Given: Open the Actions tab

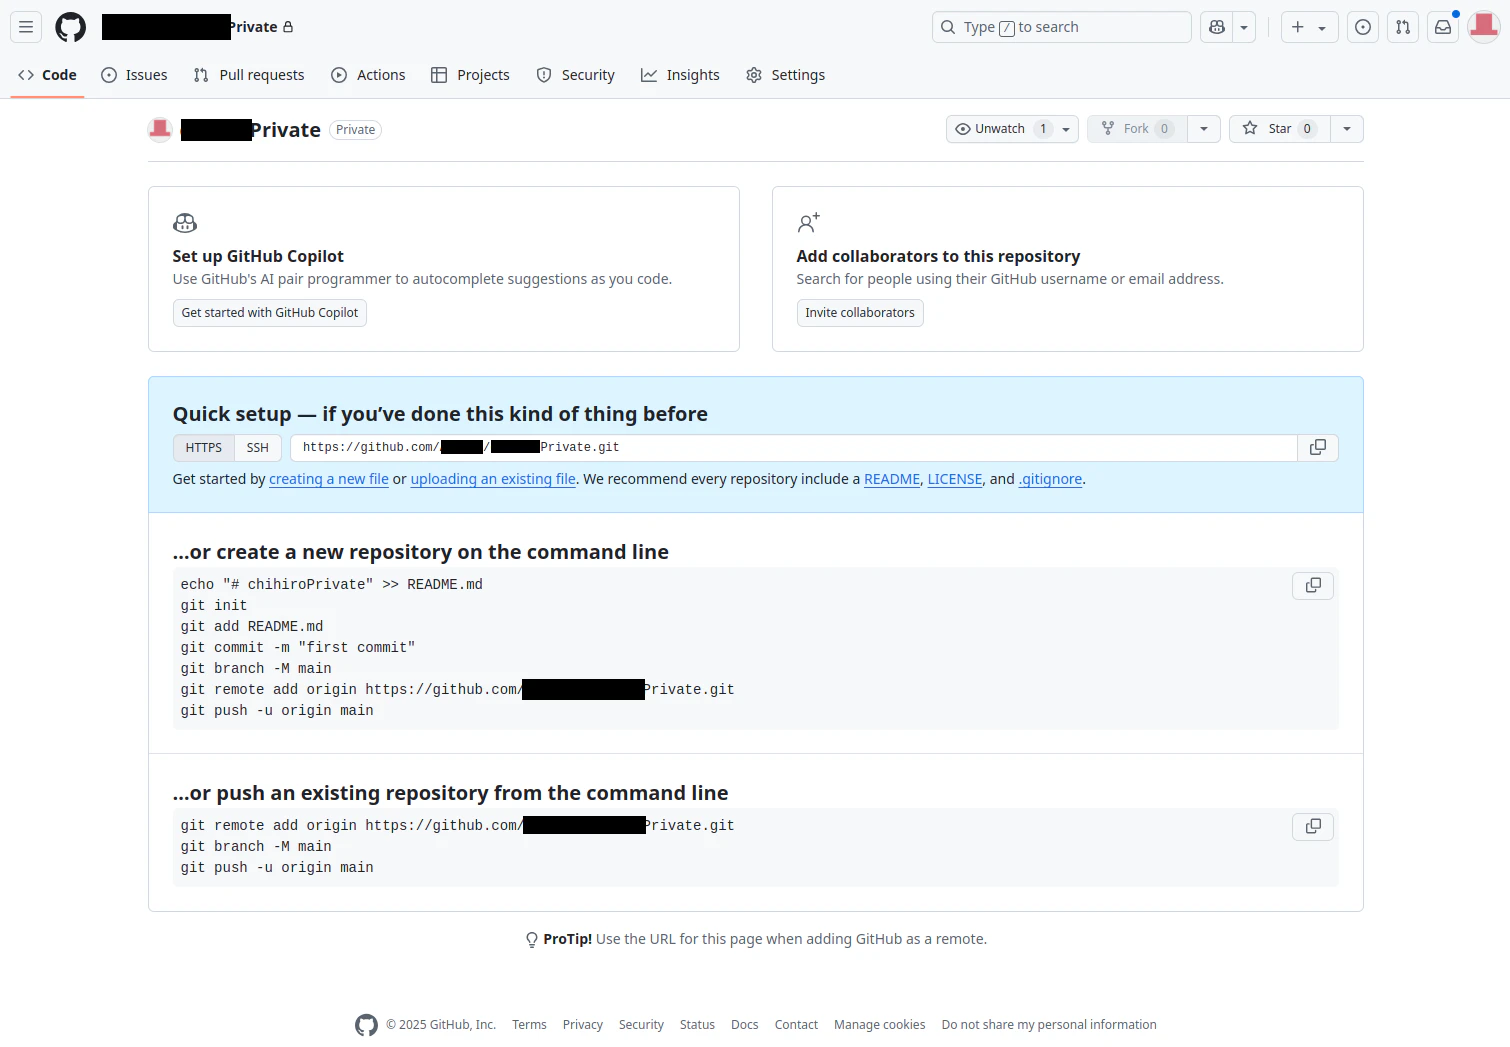Looking at the screenshot, I should [368, 75].
